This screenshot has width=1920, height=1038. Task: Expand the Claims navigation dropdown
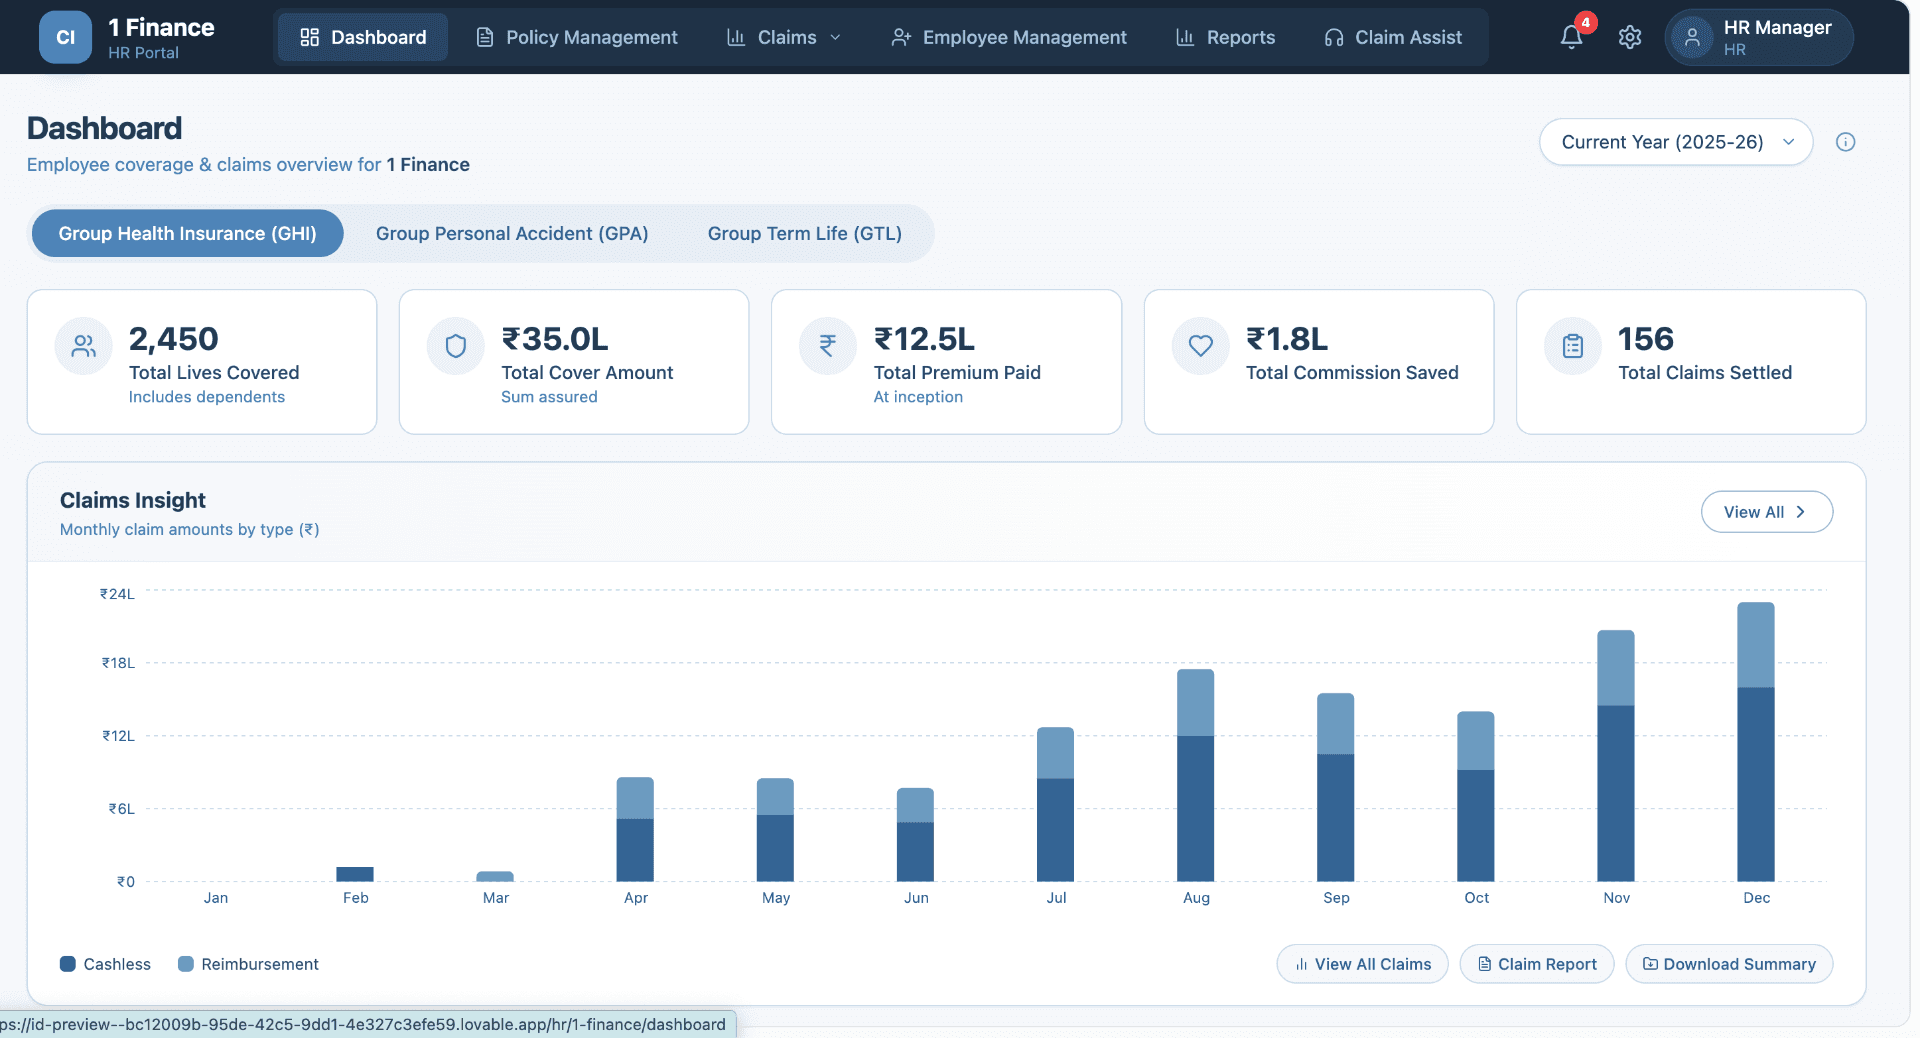pyautogui.click(x=785, y=38)
